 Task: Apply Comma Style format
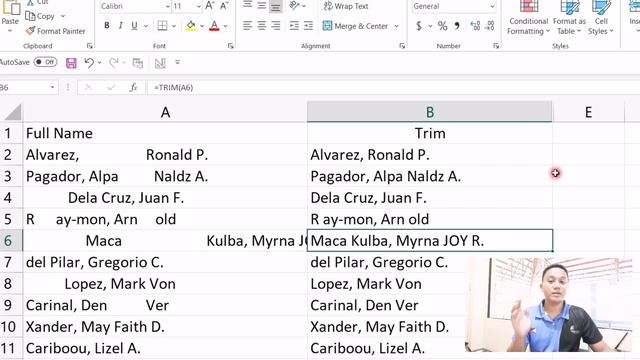[457, 26]
